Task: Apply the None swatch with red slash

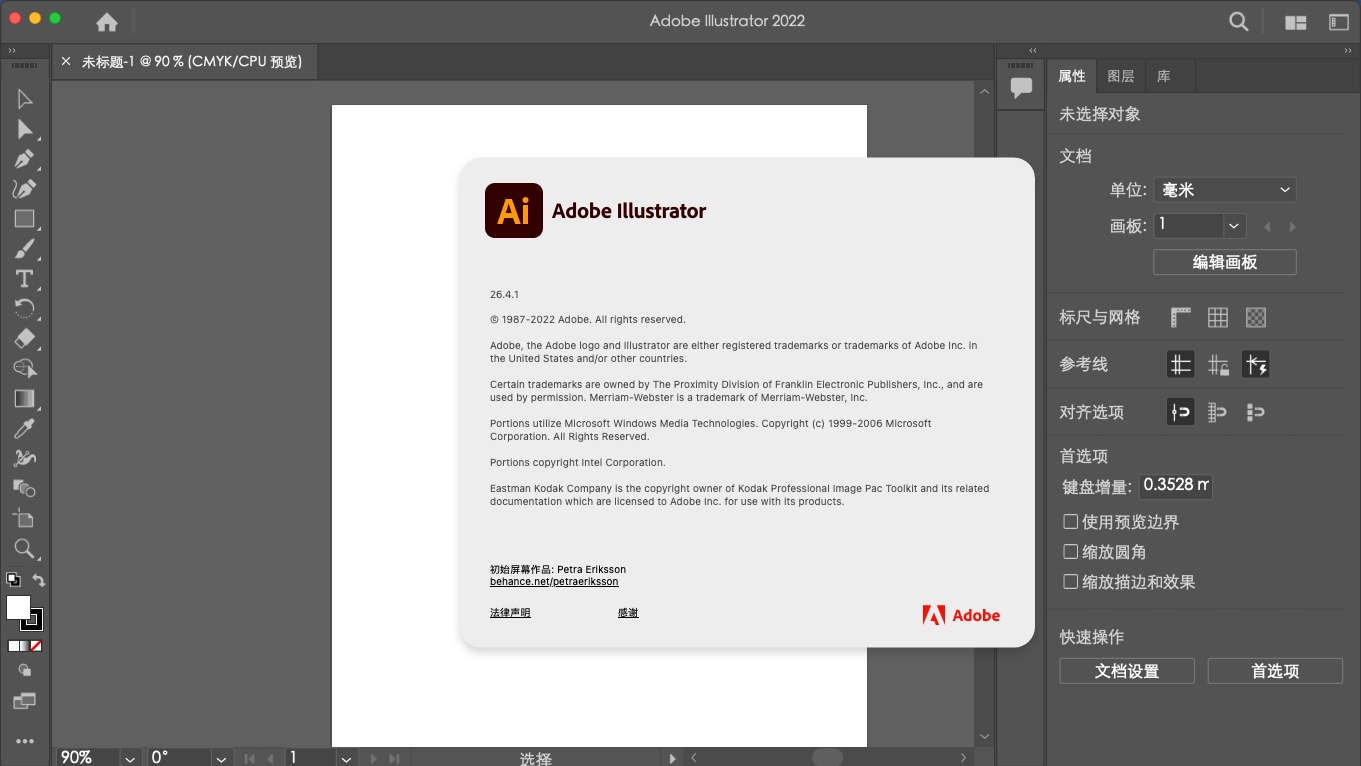Action: tap(37, 646)
